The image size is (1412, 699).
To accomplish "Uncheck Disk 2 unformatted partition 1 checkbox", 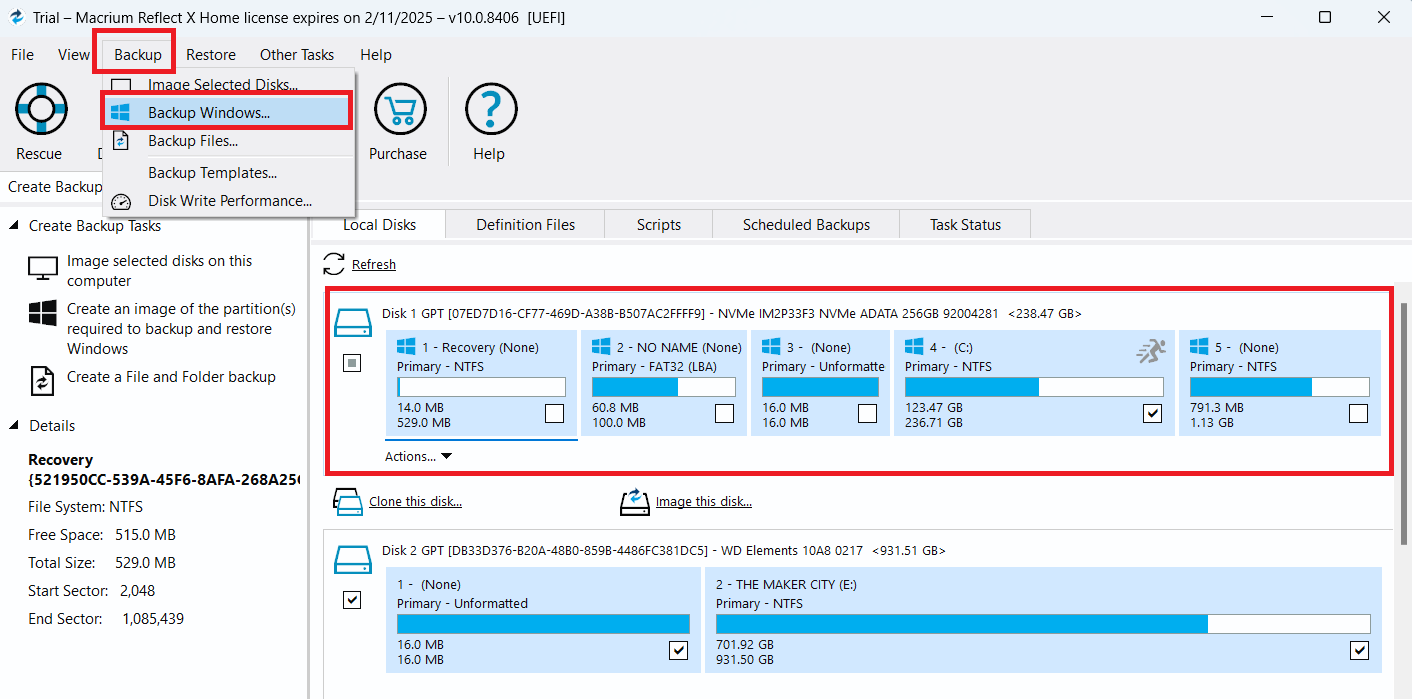I will pyautogui.click(x=678, y=650).
